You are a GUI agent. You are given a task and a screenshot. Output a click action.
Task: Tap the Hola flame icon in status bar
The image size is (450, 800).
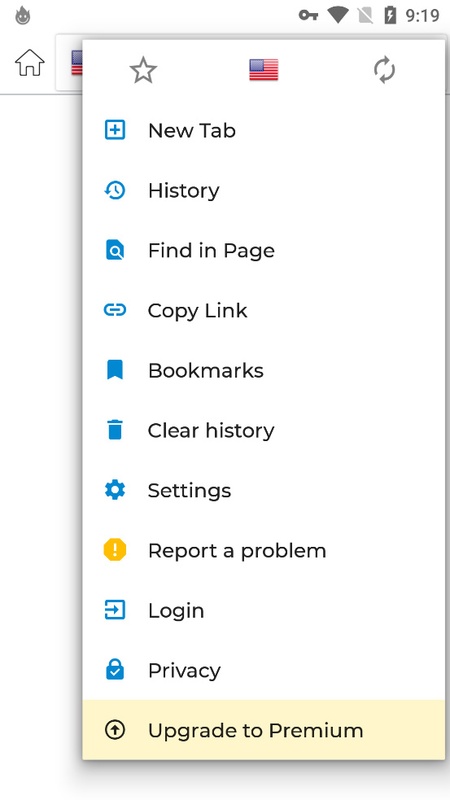click(22, 15)
